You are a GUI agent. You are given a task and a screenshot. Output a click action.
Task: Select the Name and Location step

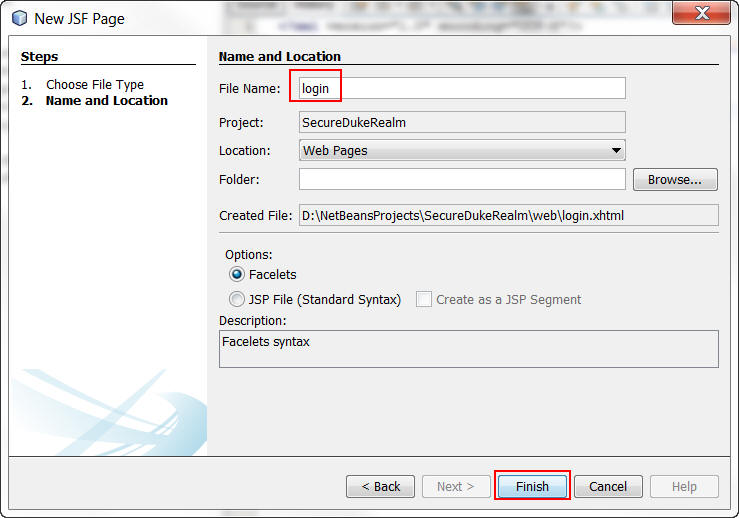106,101
